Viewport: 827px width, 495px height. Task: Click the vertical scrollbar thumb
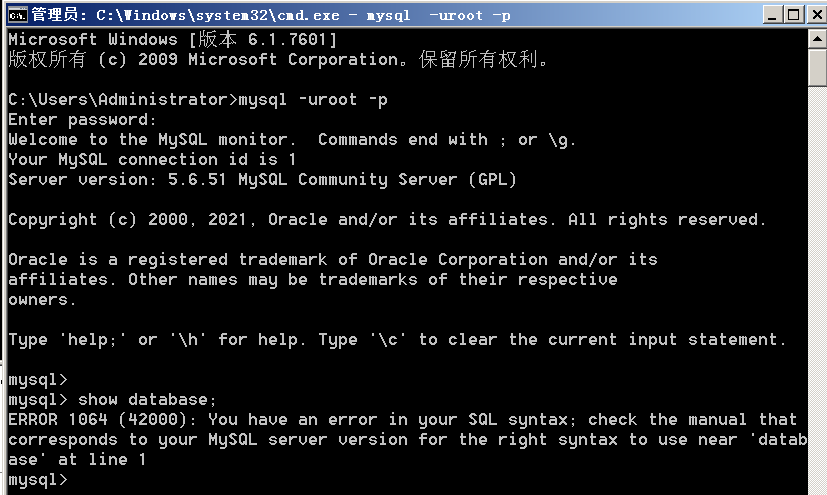click(817, 67)
